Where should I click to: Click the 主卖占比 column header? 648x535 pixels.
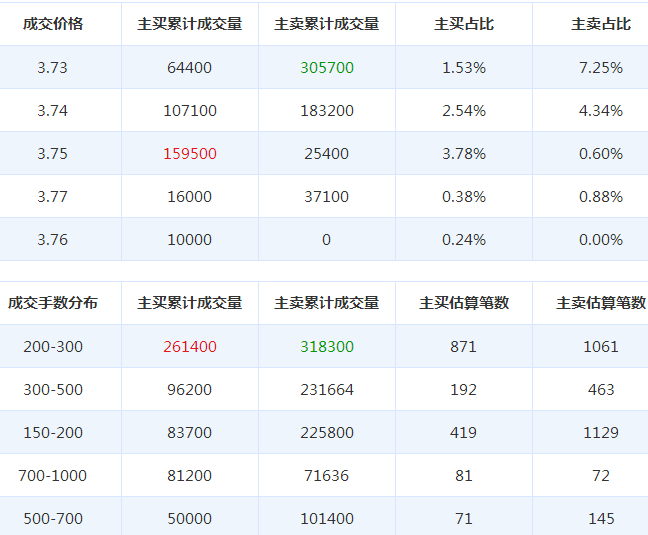point(601,24)
